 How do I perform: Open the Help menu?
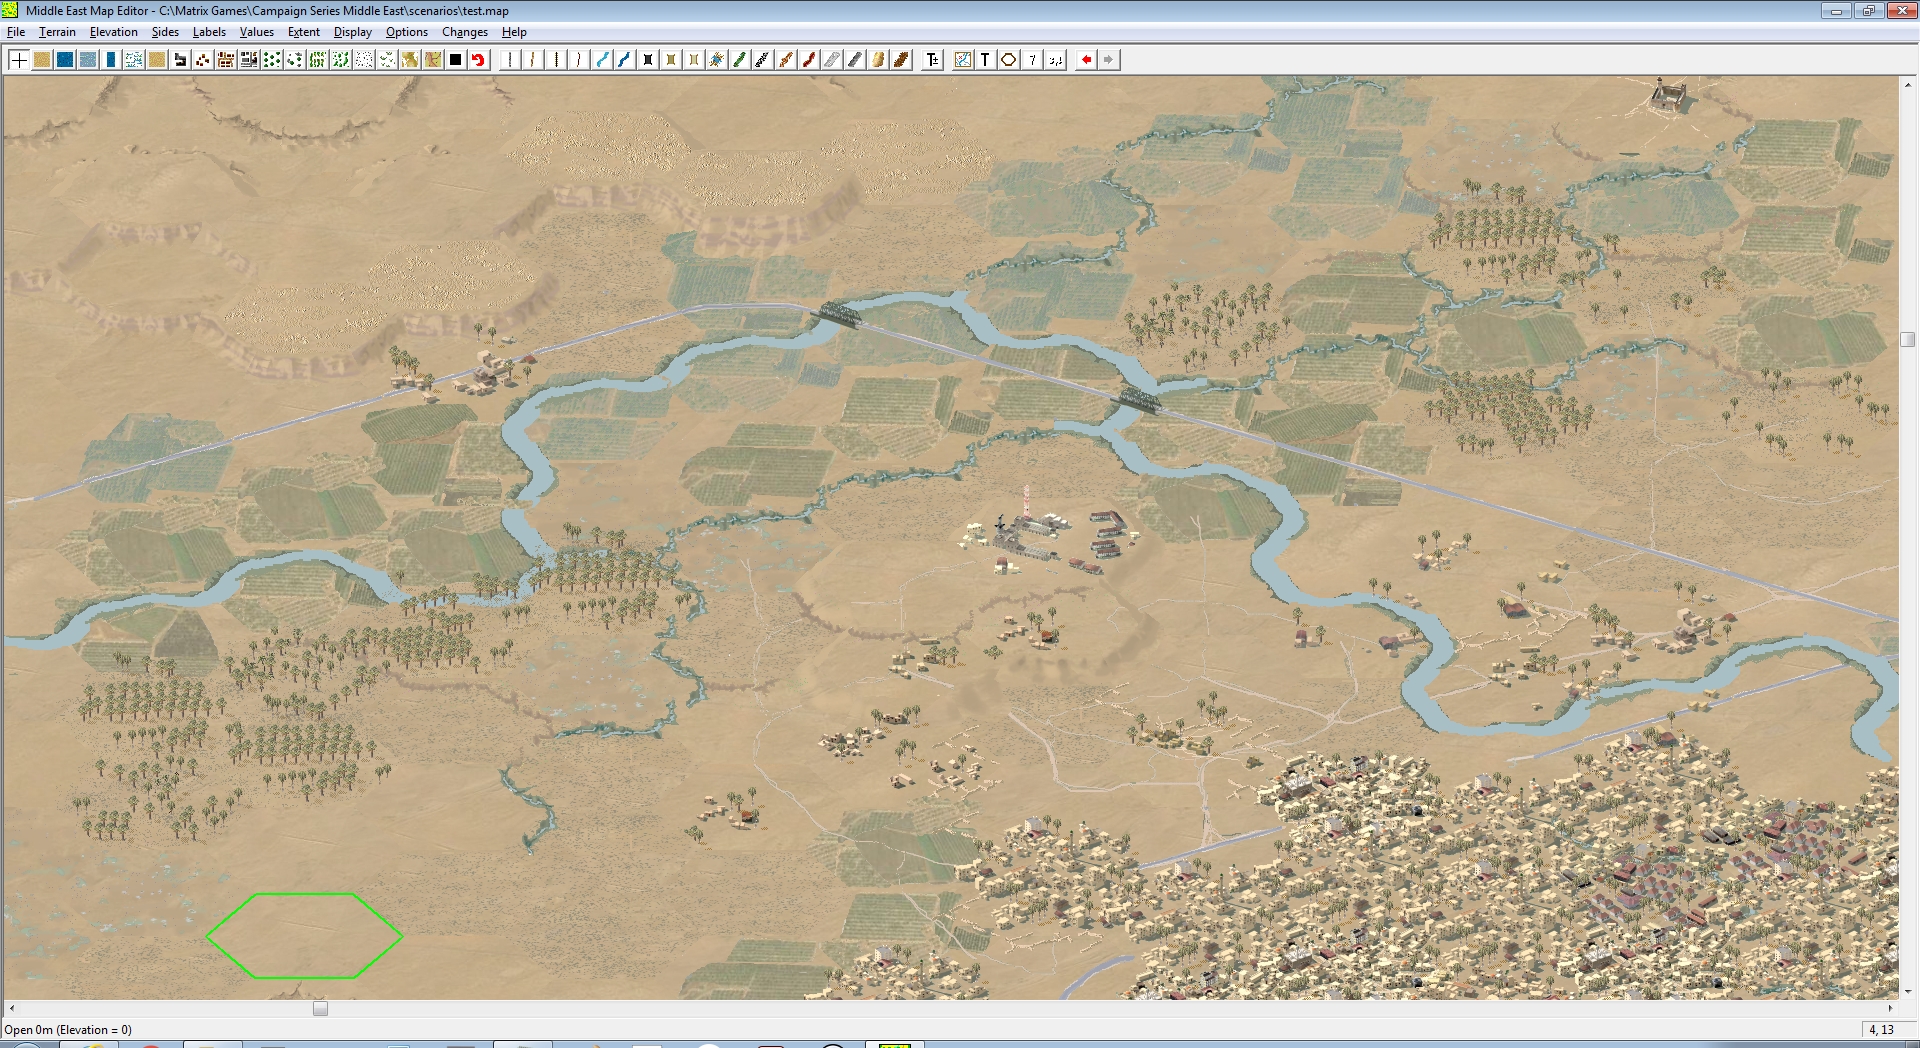coord(514,32)
